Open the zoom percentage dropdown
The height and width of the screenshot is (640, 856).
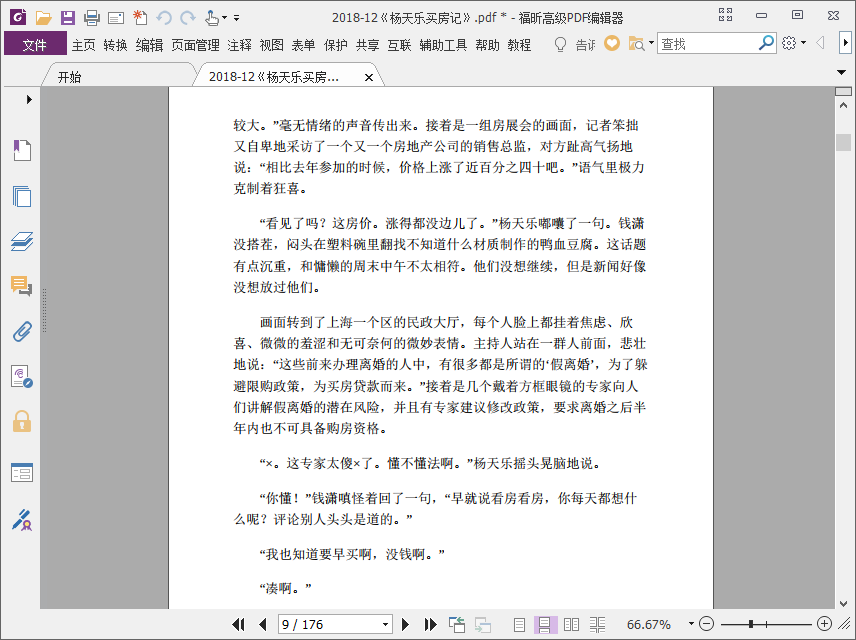pos(691,624)
